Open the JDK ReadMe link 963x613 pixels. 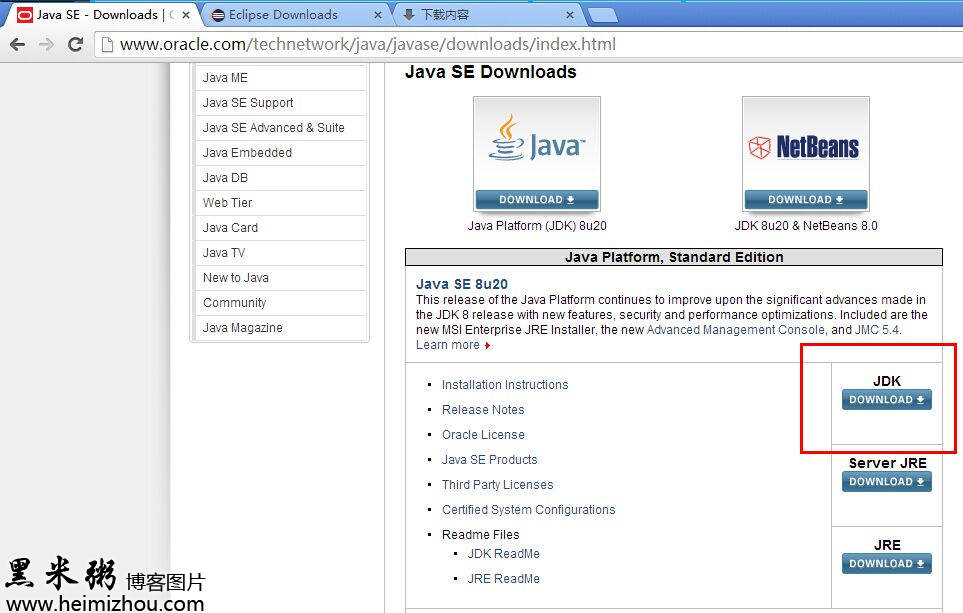pos(504,554)
